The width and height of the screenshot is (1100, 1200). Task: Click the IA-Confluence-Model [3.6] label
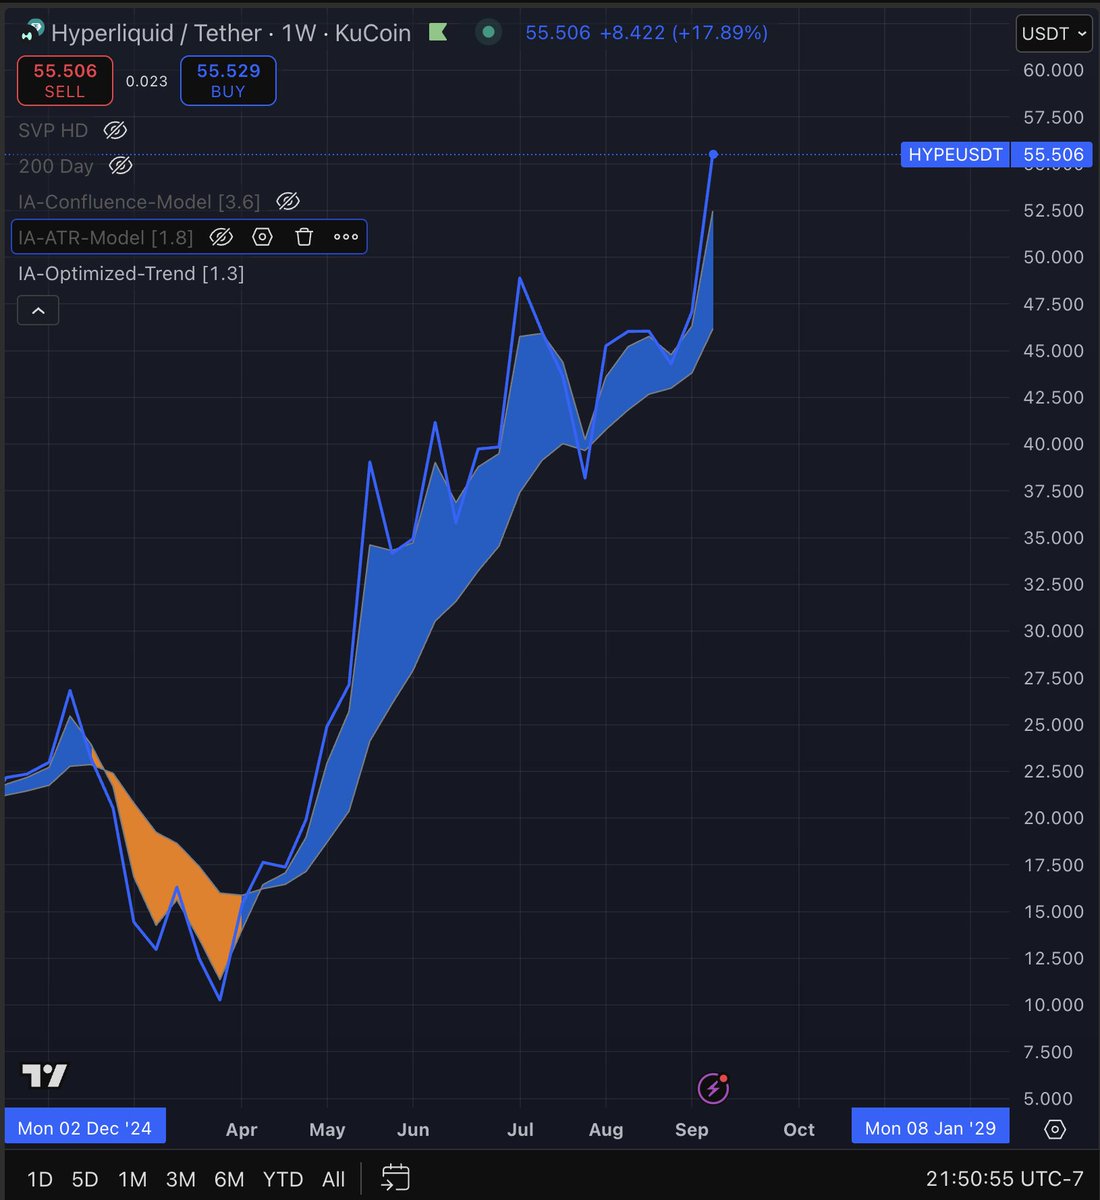click(139, 201)
